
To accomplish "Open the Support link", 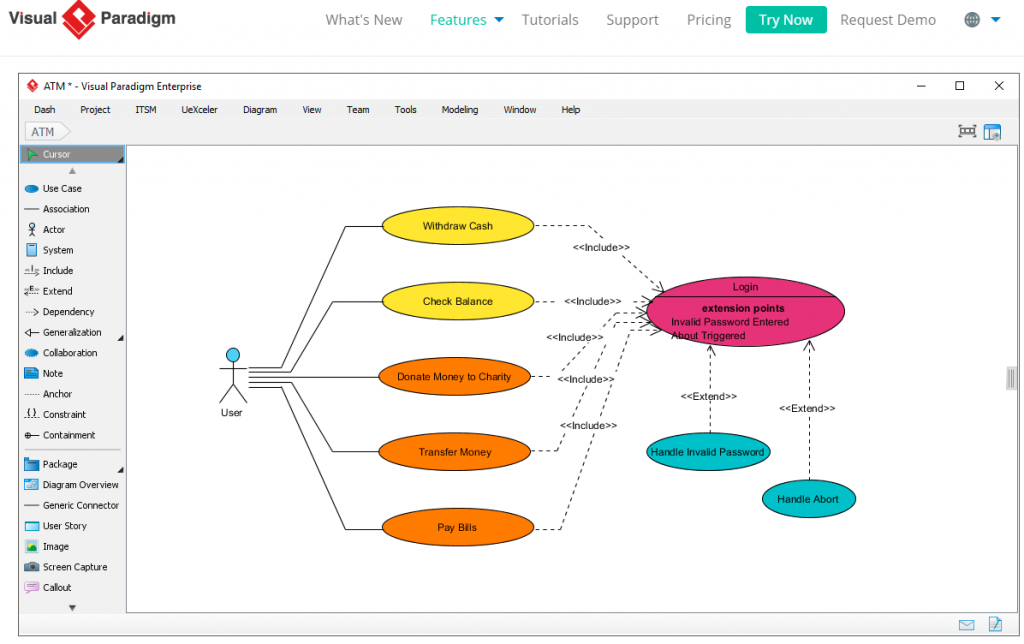I will 632,20.
